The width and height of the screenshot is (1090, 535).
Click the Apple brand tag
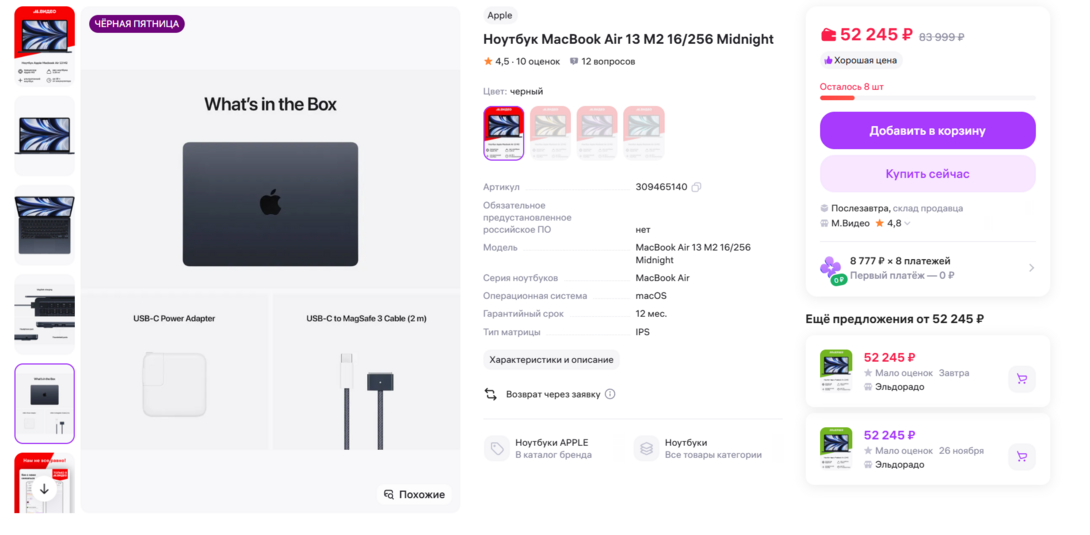500,16
